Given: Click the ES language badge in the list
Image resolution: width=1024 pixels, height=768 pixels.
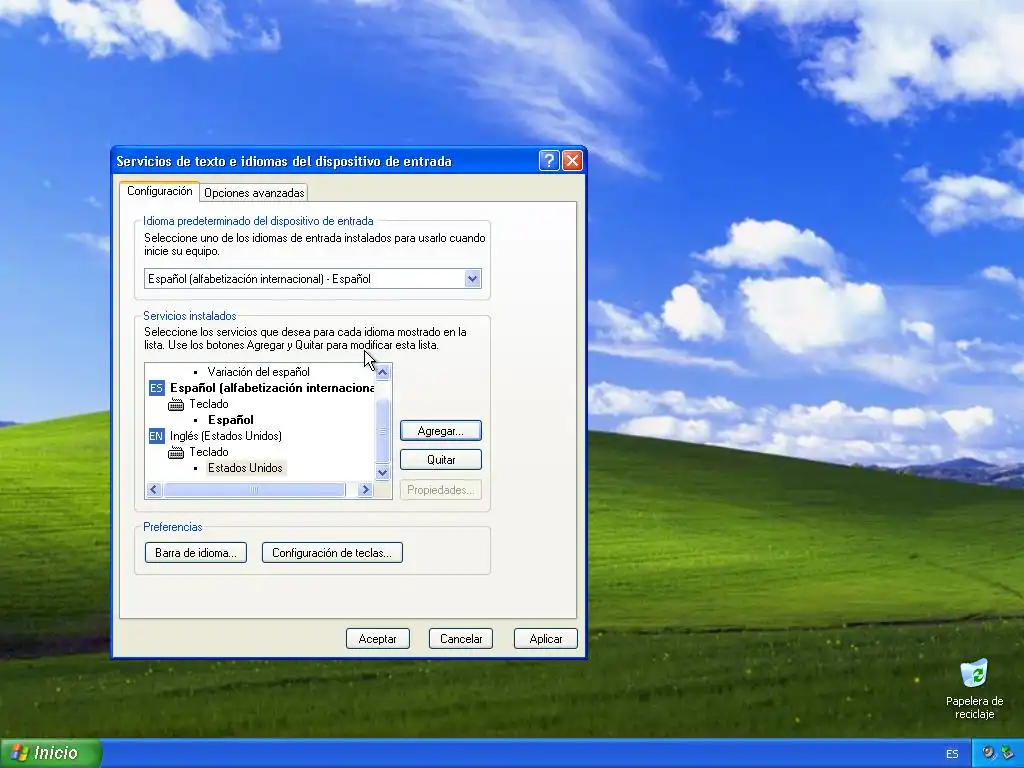Looking at the screenshot, I should point(156,388).
